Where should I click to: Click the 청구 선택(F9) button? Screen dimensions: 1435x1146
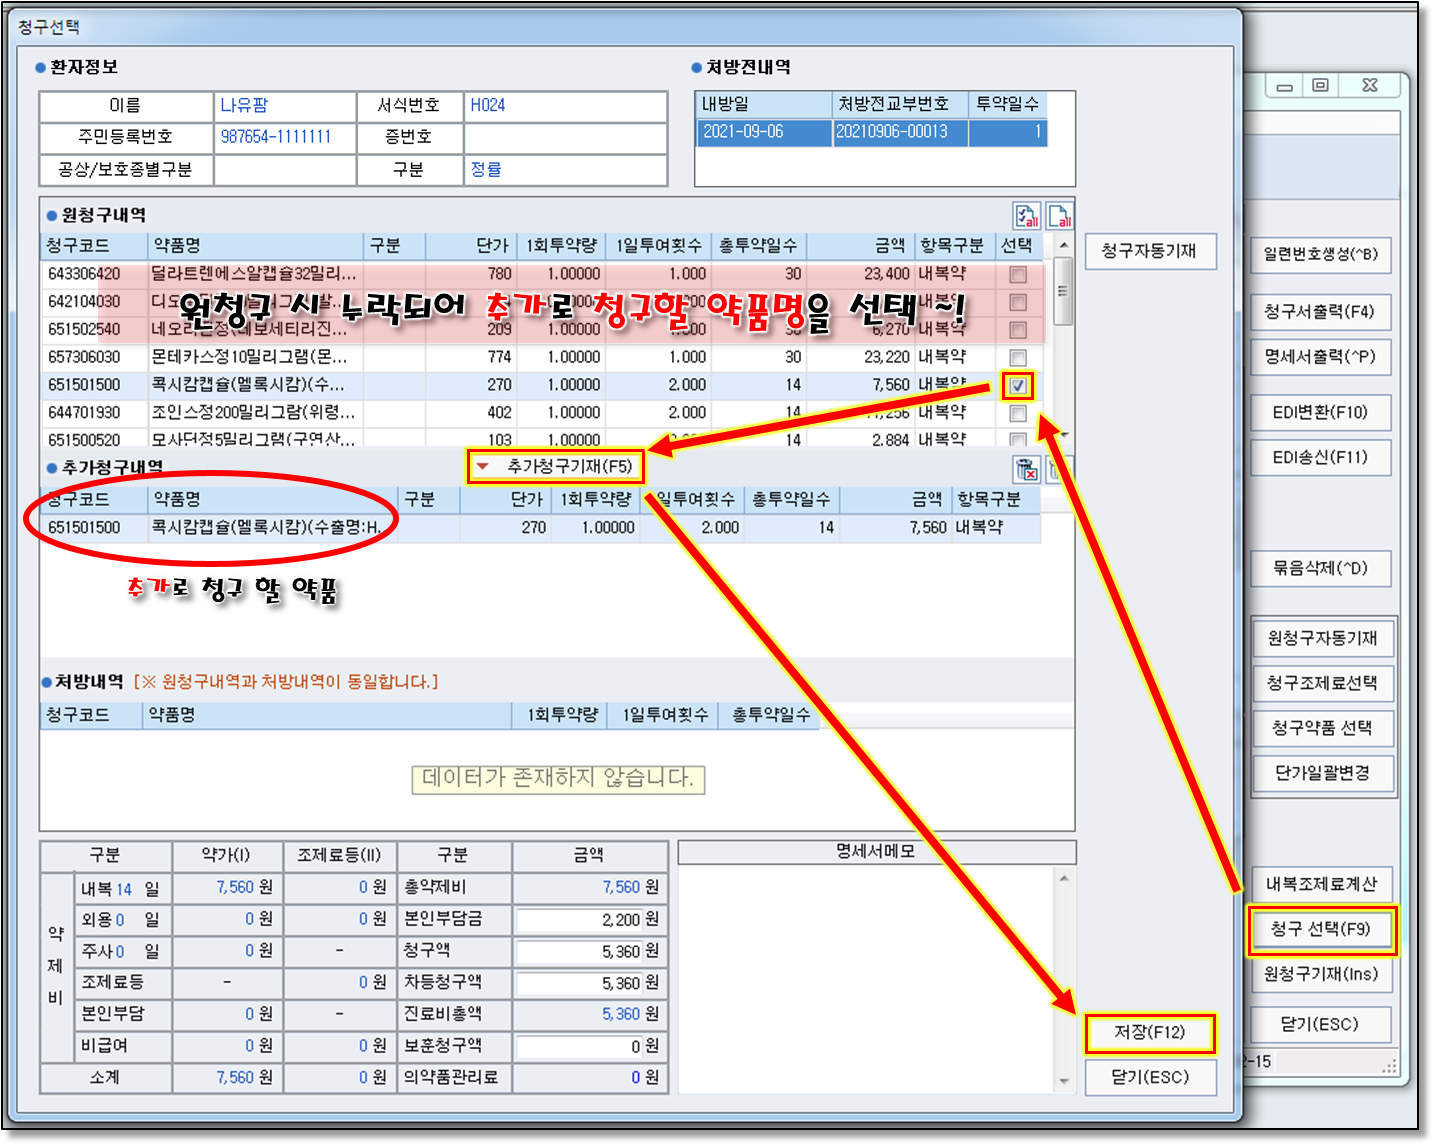point(1320,929)
